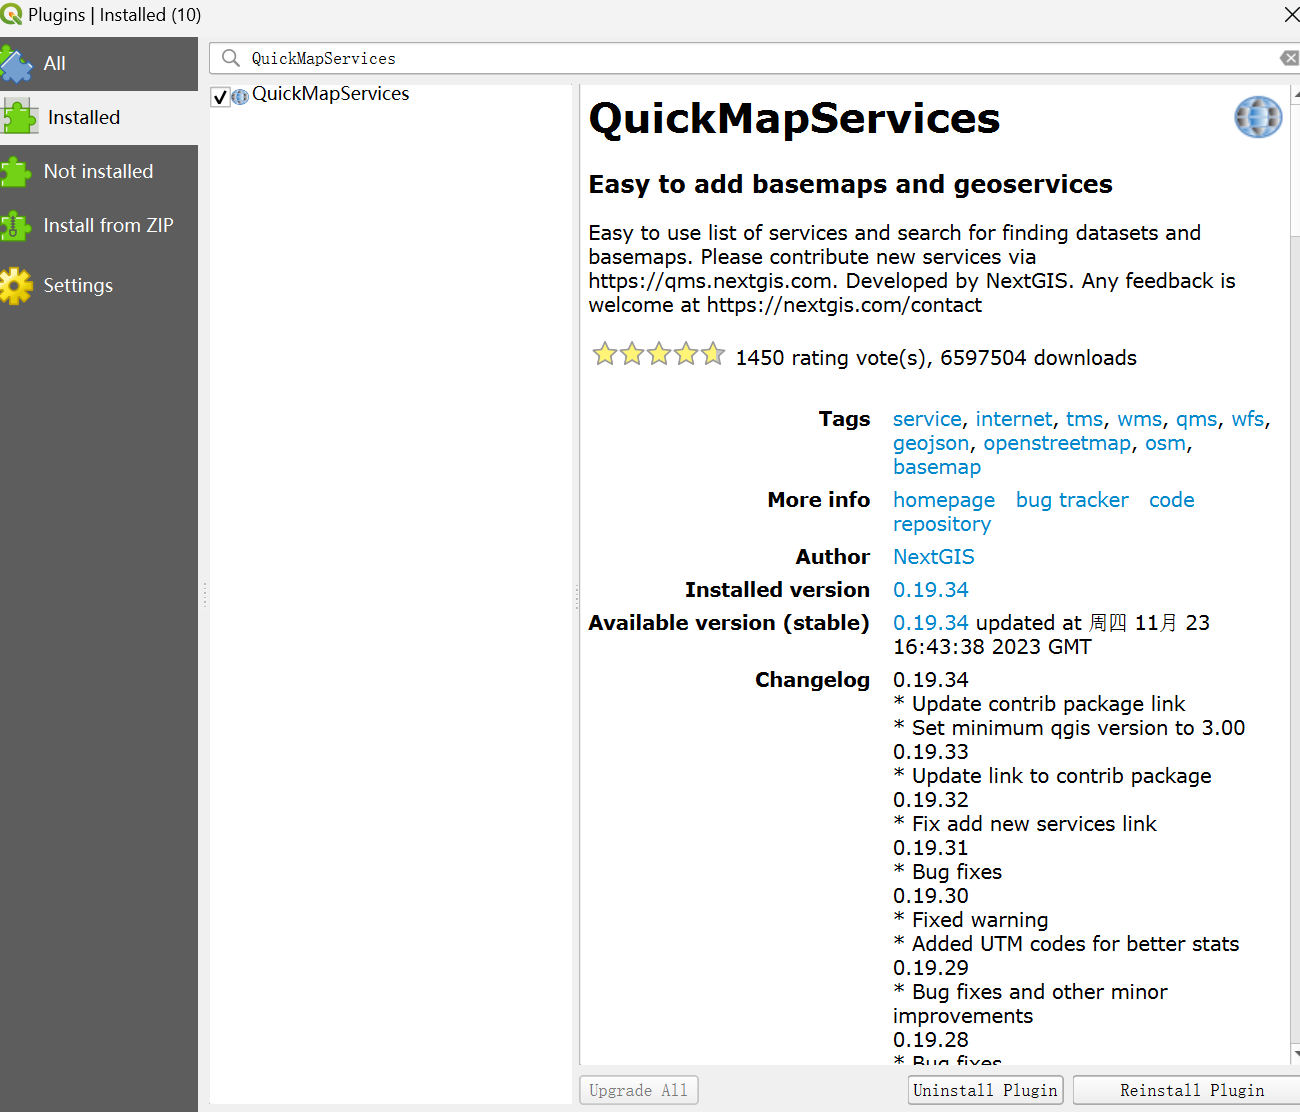This screenshot has width=1300, height=1112.
Task: Click installed version 0.19.34 link
Action: [x=931, y=590]
